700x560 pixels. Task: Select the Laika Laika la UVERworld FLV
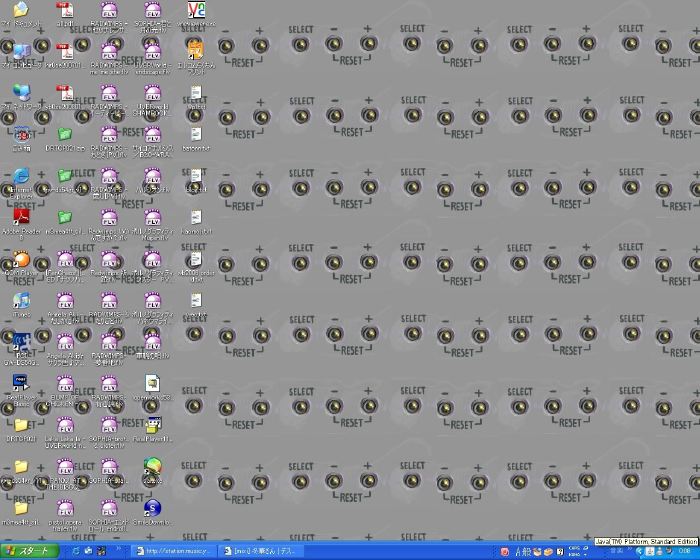coord(65,425)
